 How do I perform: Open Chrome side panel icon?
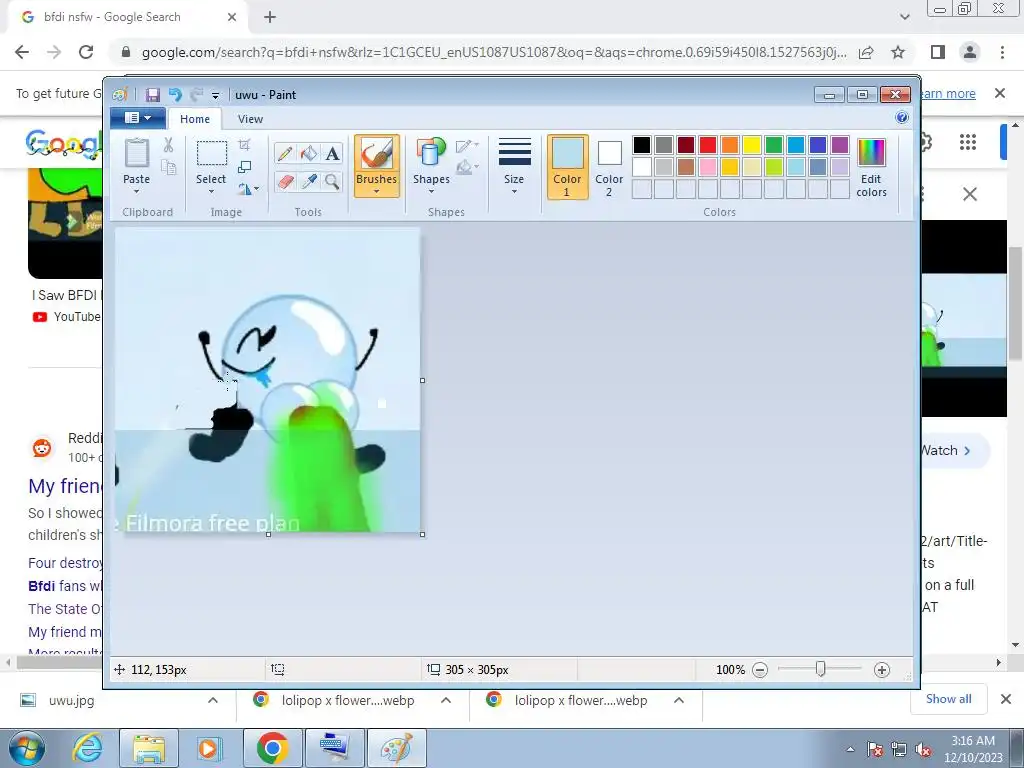(x=938, y=52)
